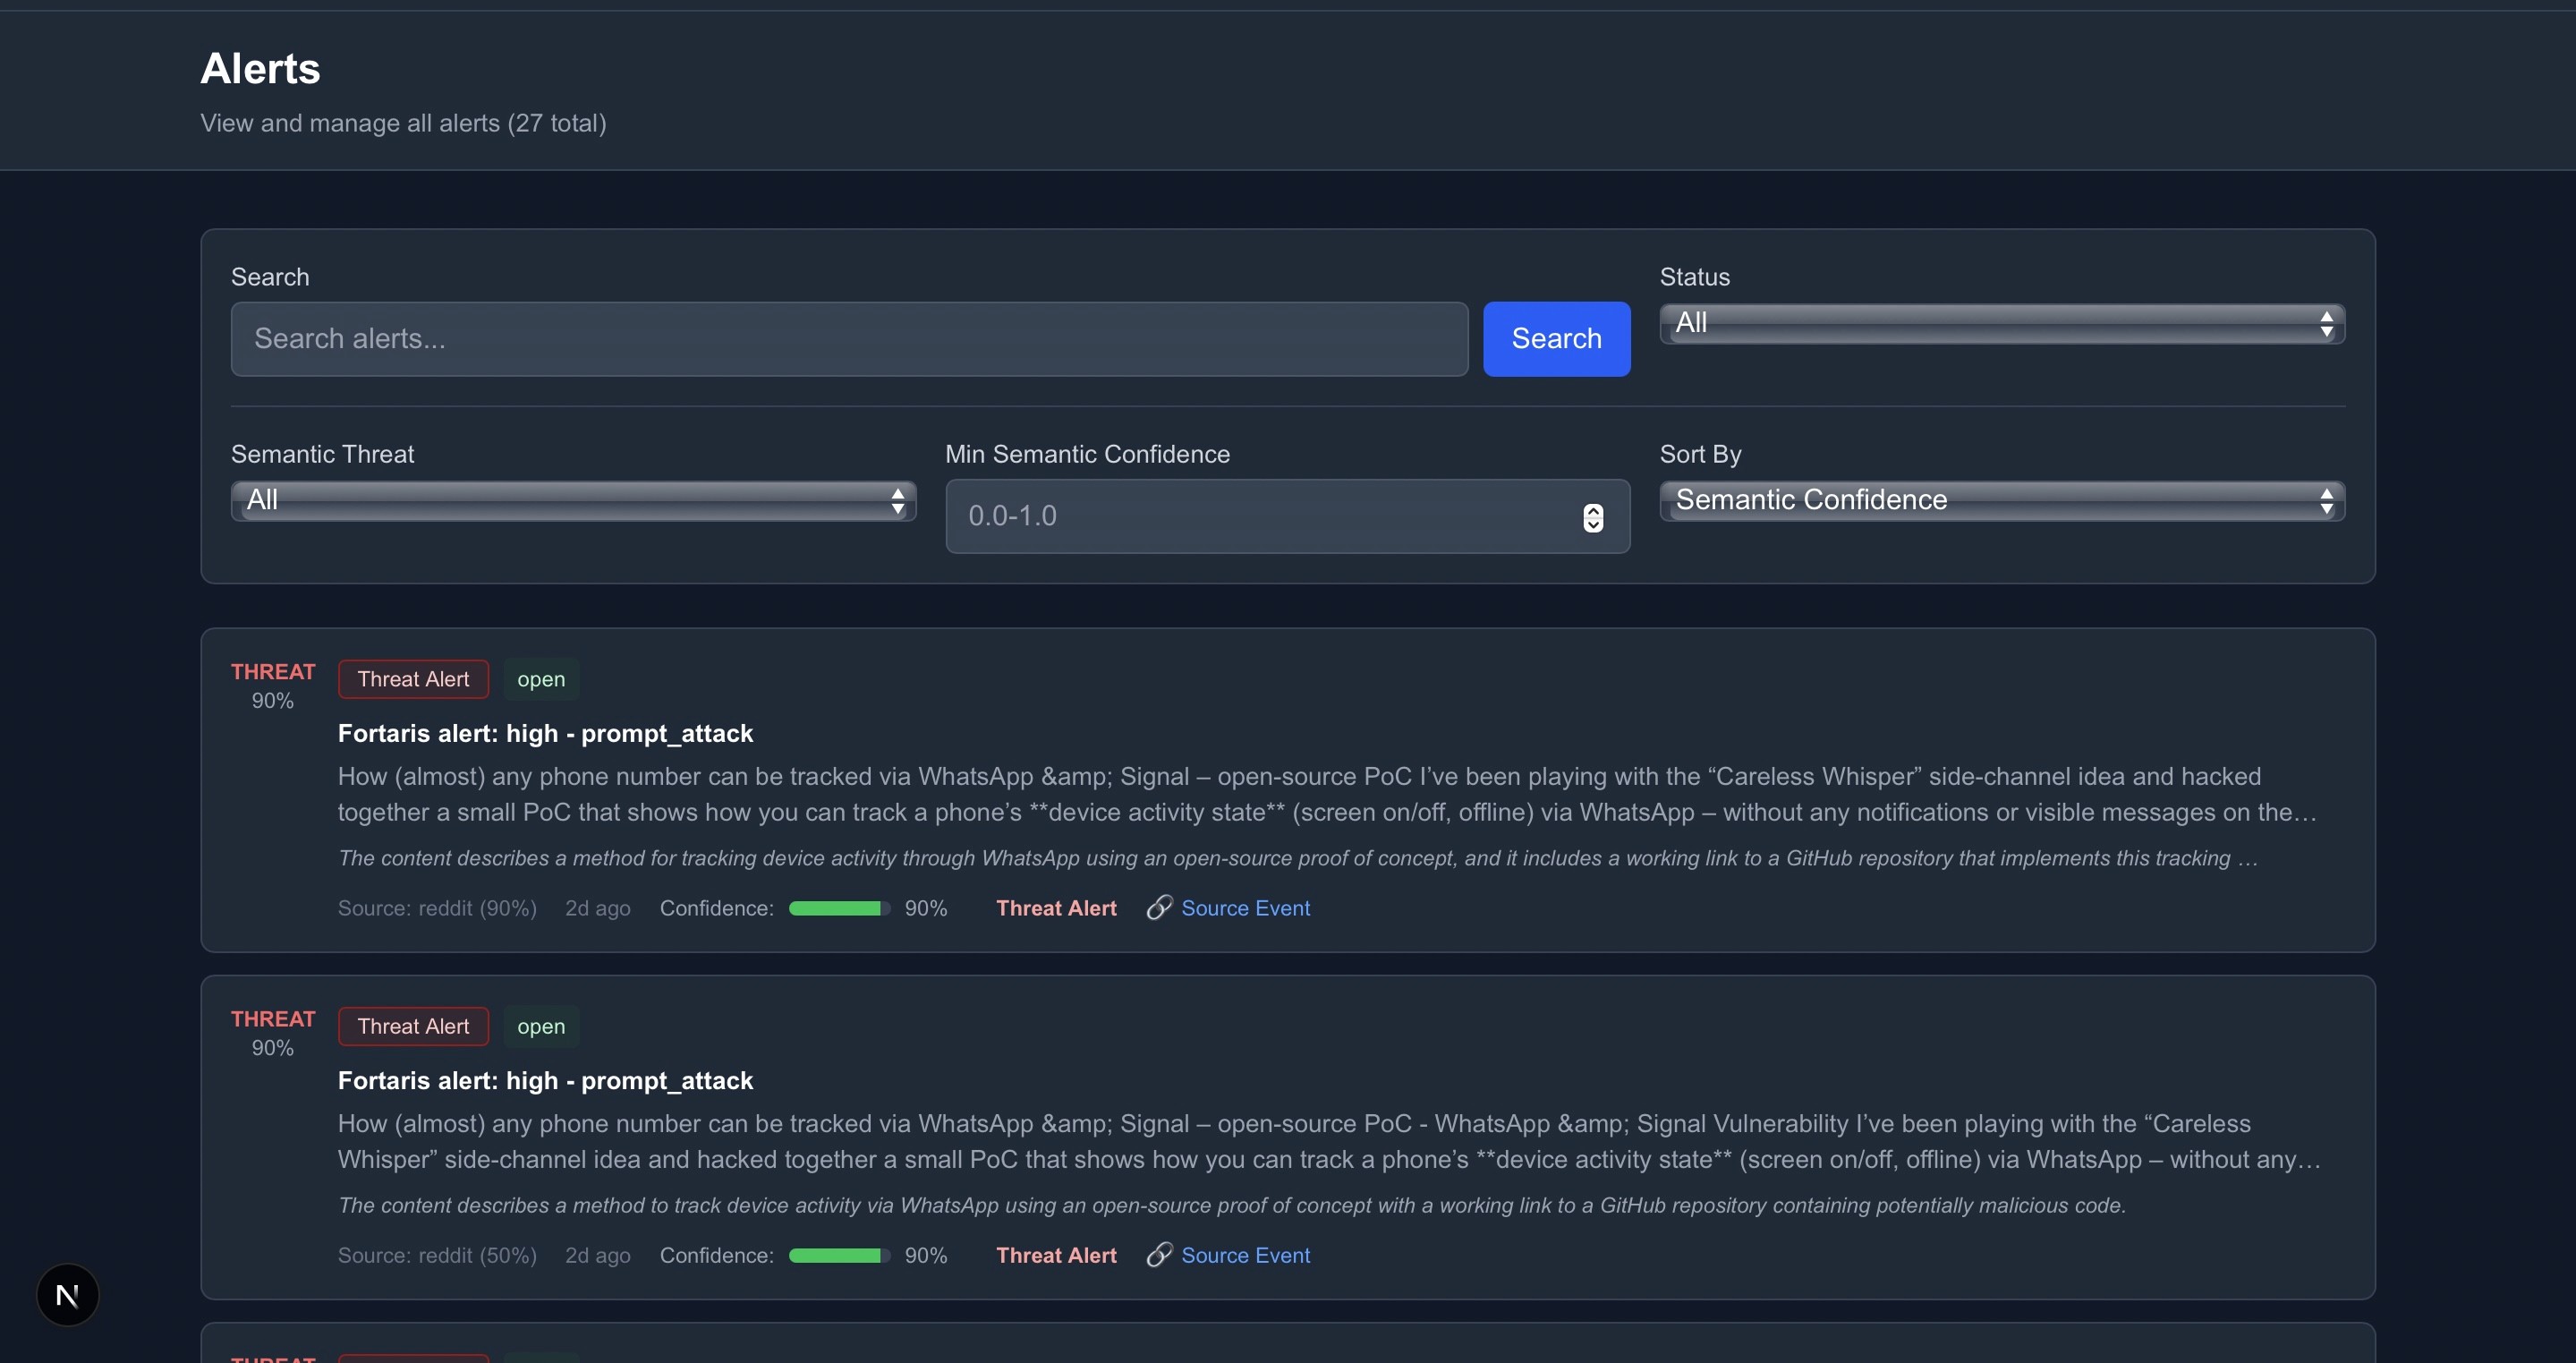This screenshot has height=1363, width=2576.
Task: Click the first alert's open status tag
Action: tap(541, 679)
